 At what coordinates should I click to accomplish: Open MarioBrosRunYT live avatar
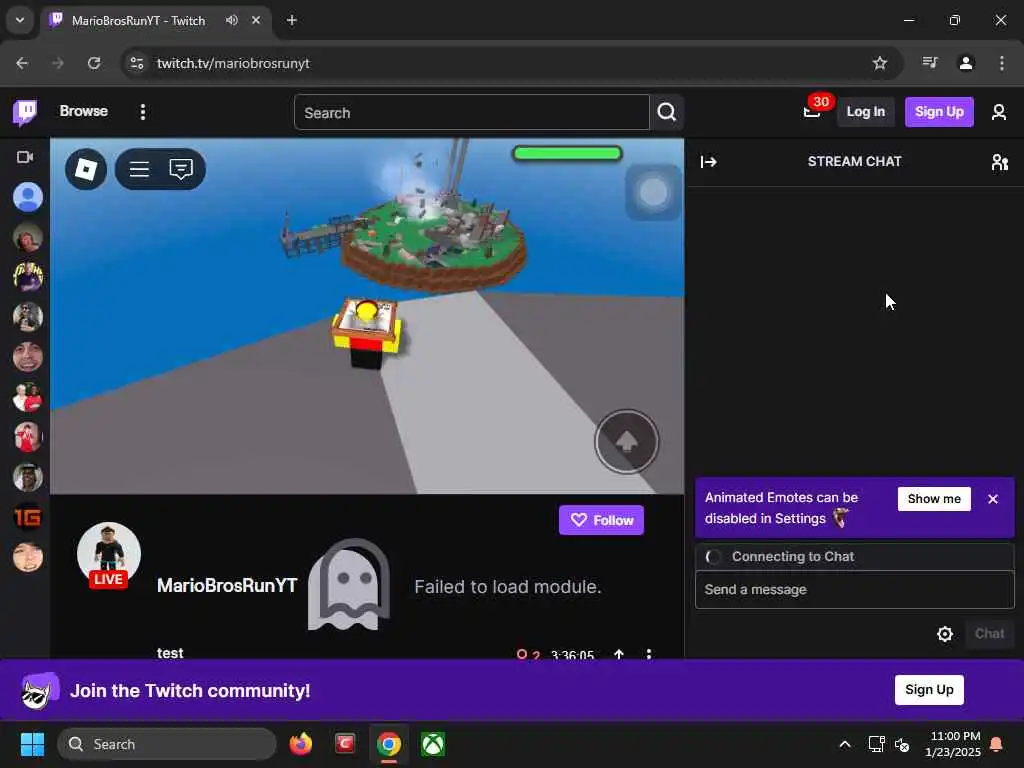[x=108, y=554]
